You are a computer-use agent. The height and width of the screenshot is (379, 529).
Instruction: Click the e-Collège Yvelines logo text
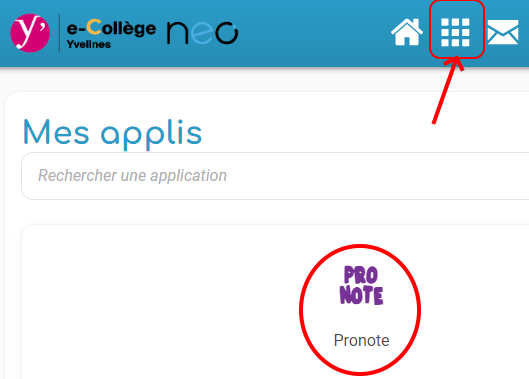pos(111,34)
